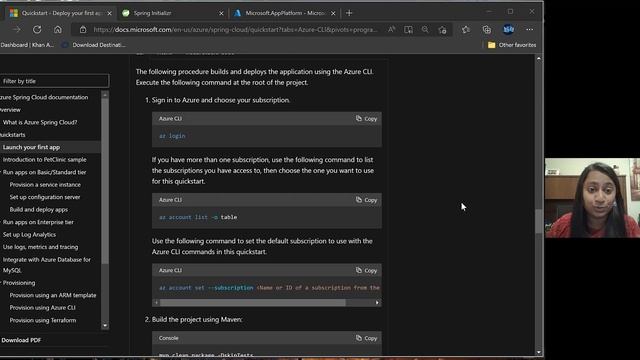Image resolution: width=640 pixels, height=360 pixels.
Task: Click code block horizontal scrollbar thumb
Action: [253, 302]
